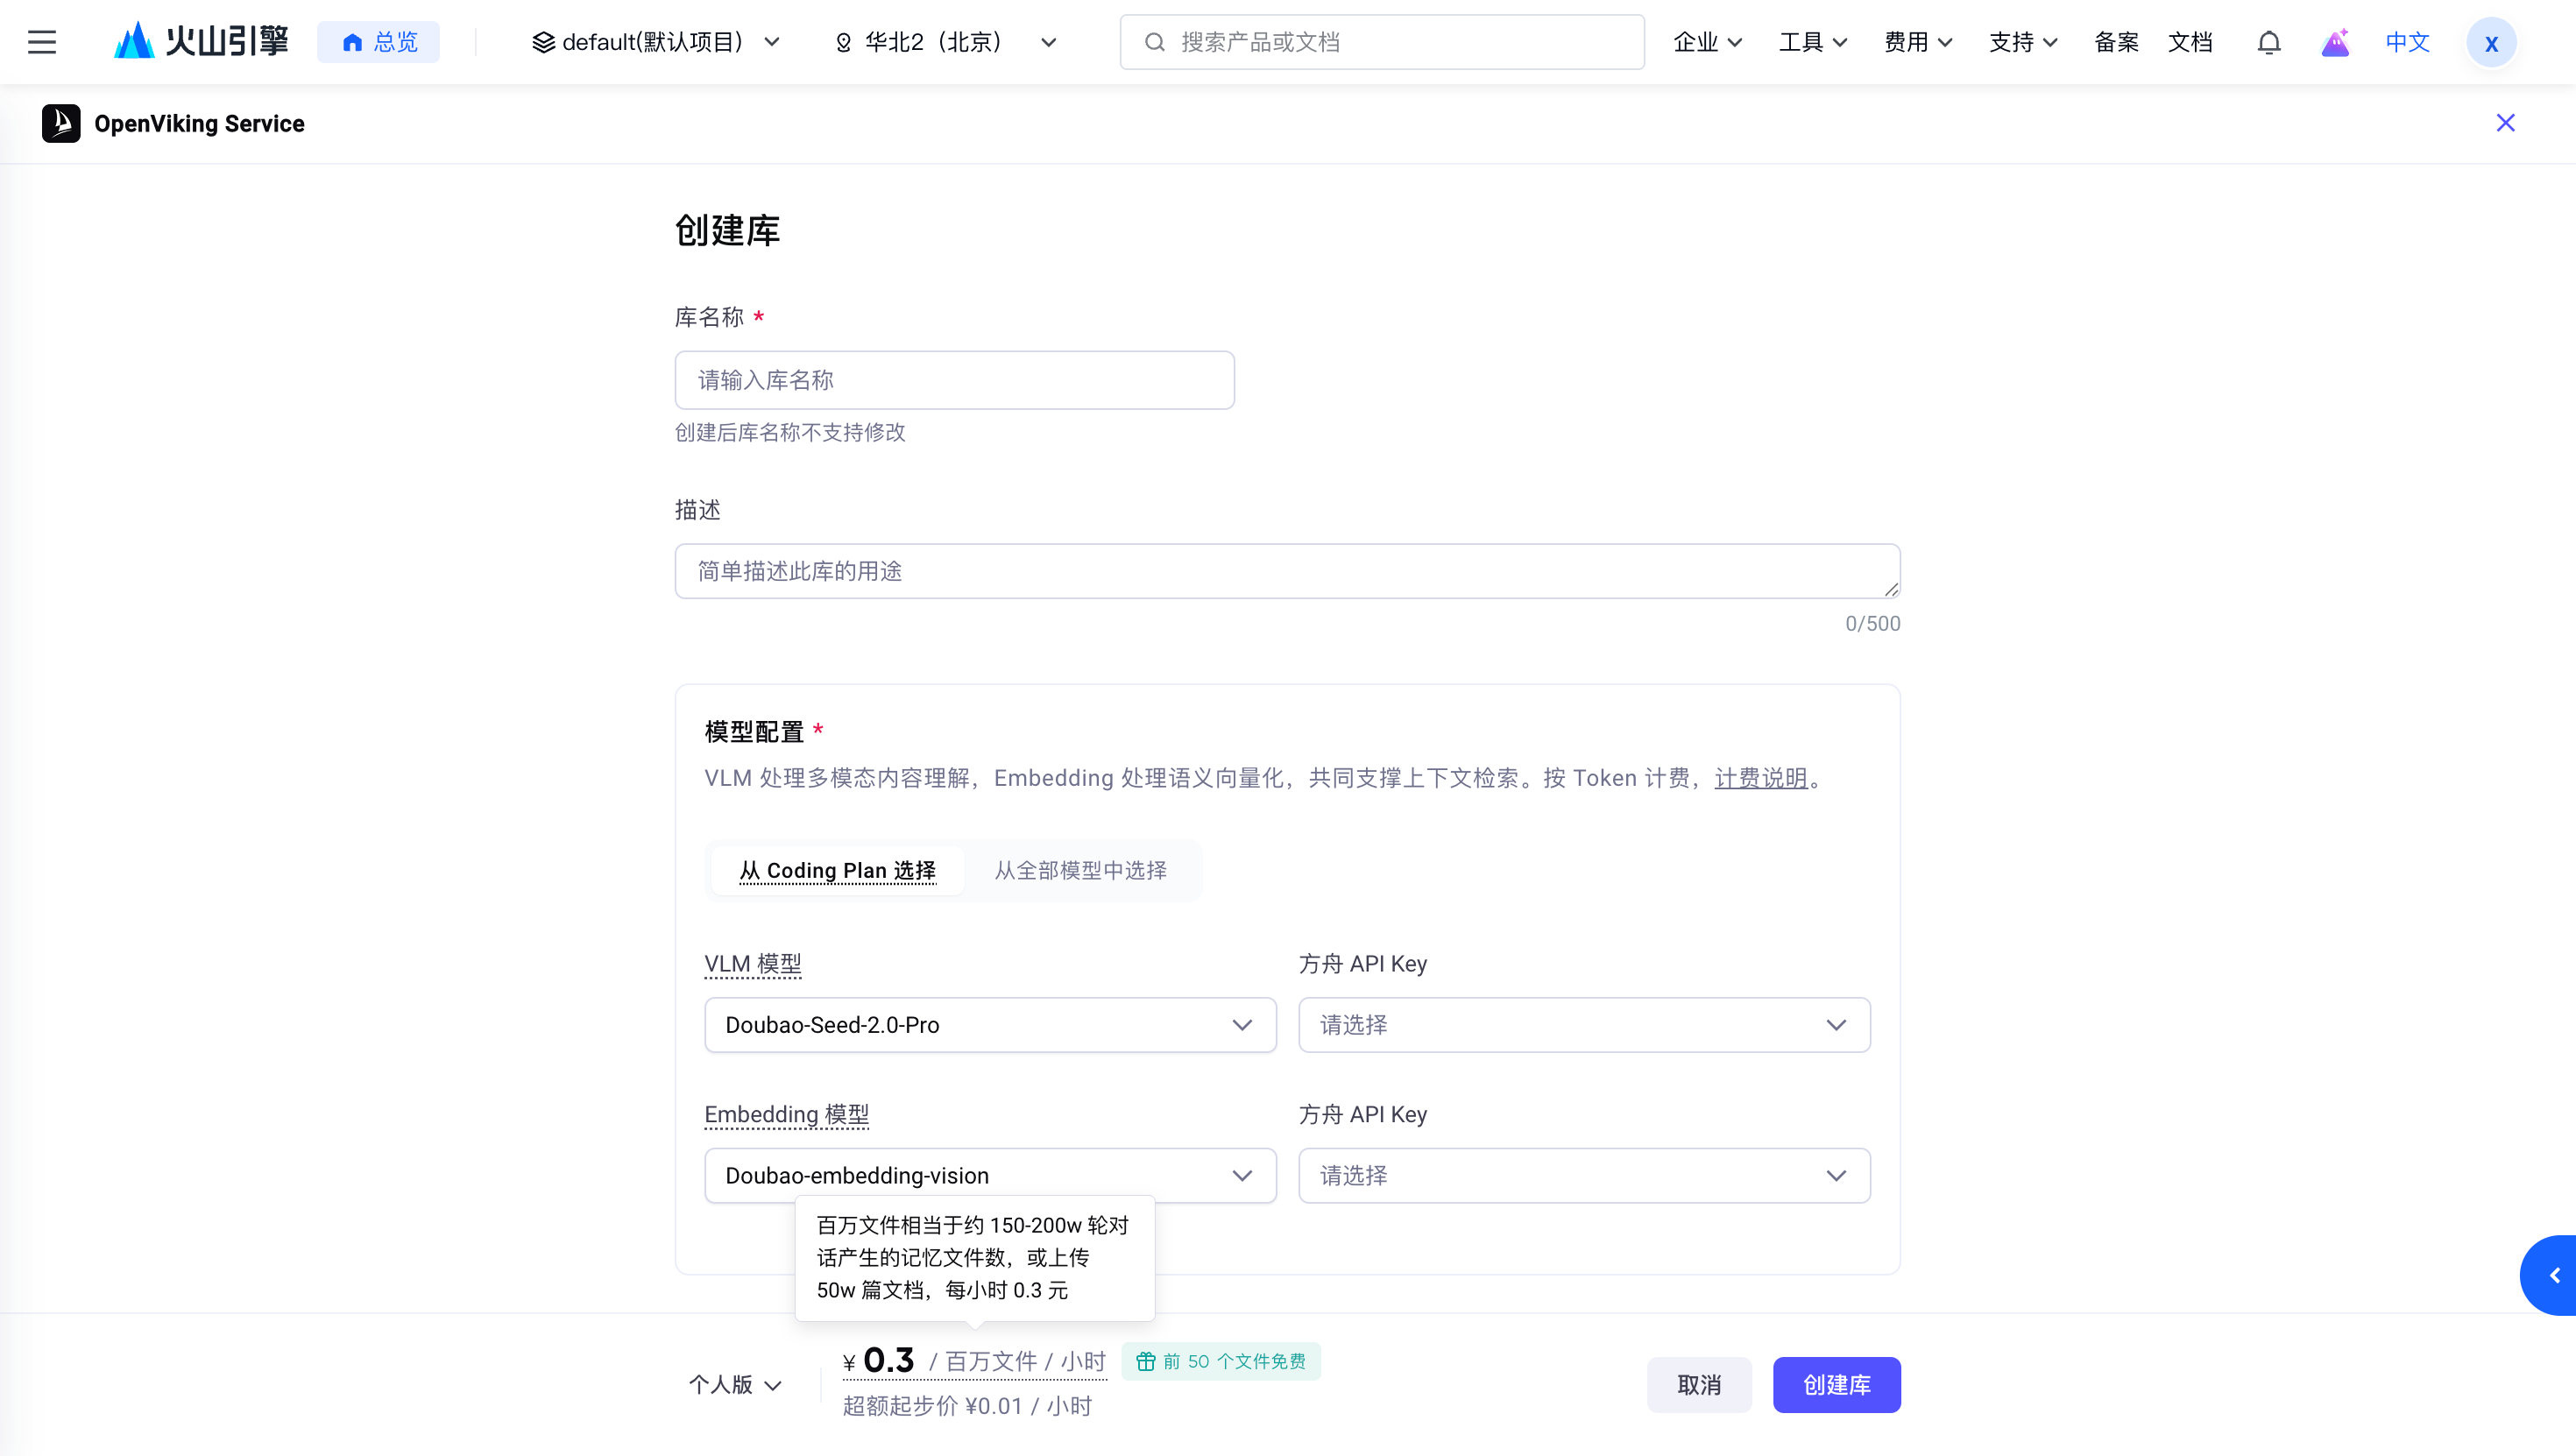This screenshot has width=2576, height=1456.
Task: Click the VLM 模型 label
Action: click(753, 964)
